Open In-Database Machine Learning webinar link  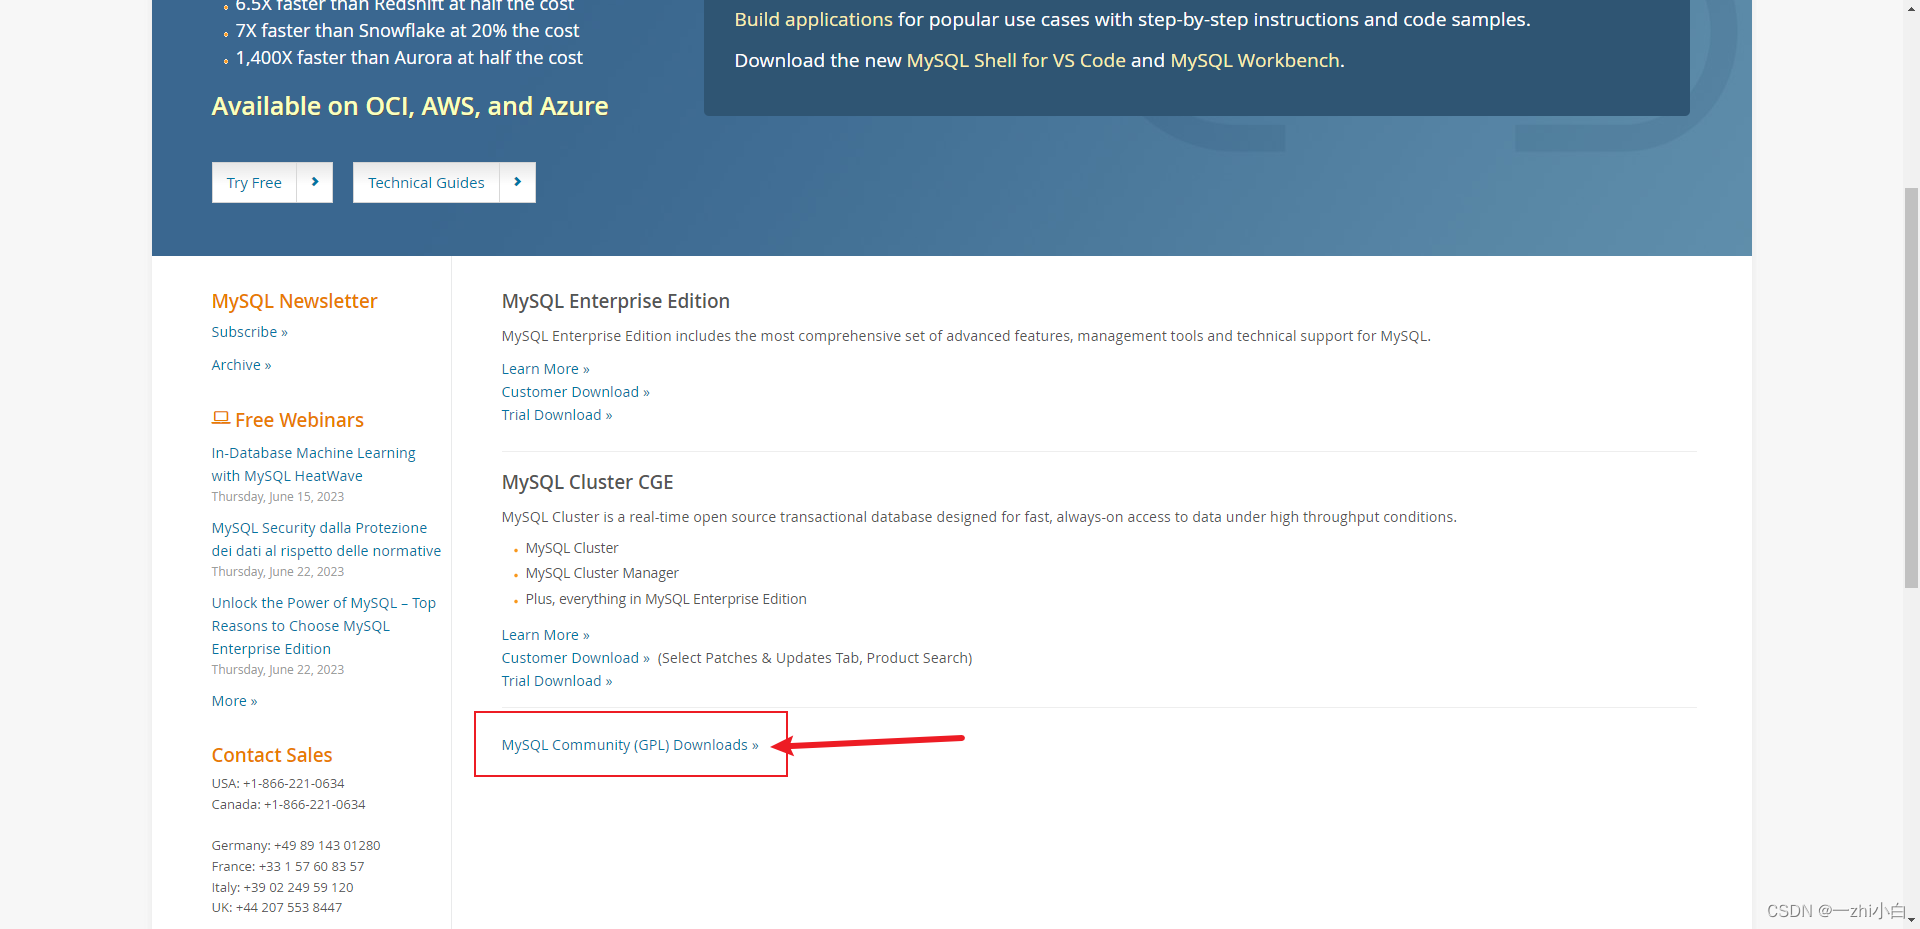pos(313,465)
